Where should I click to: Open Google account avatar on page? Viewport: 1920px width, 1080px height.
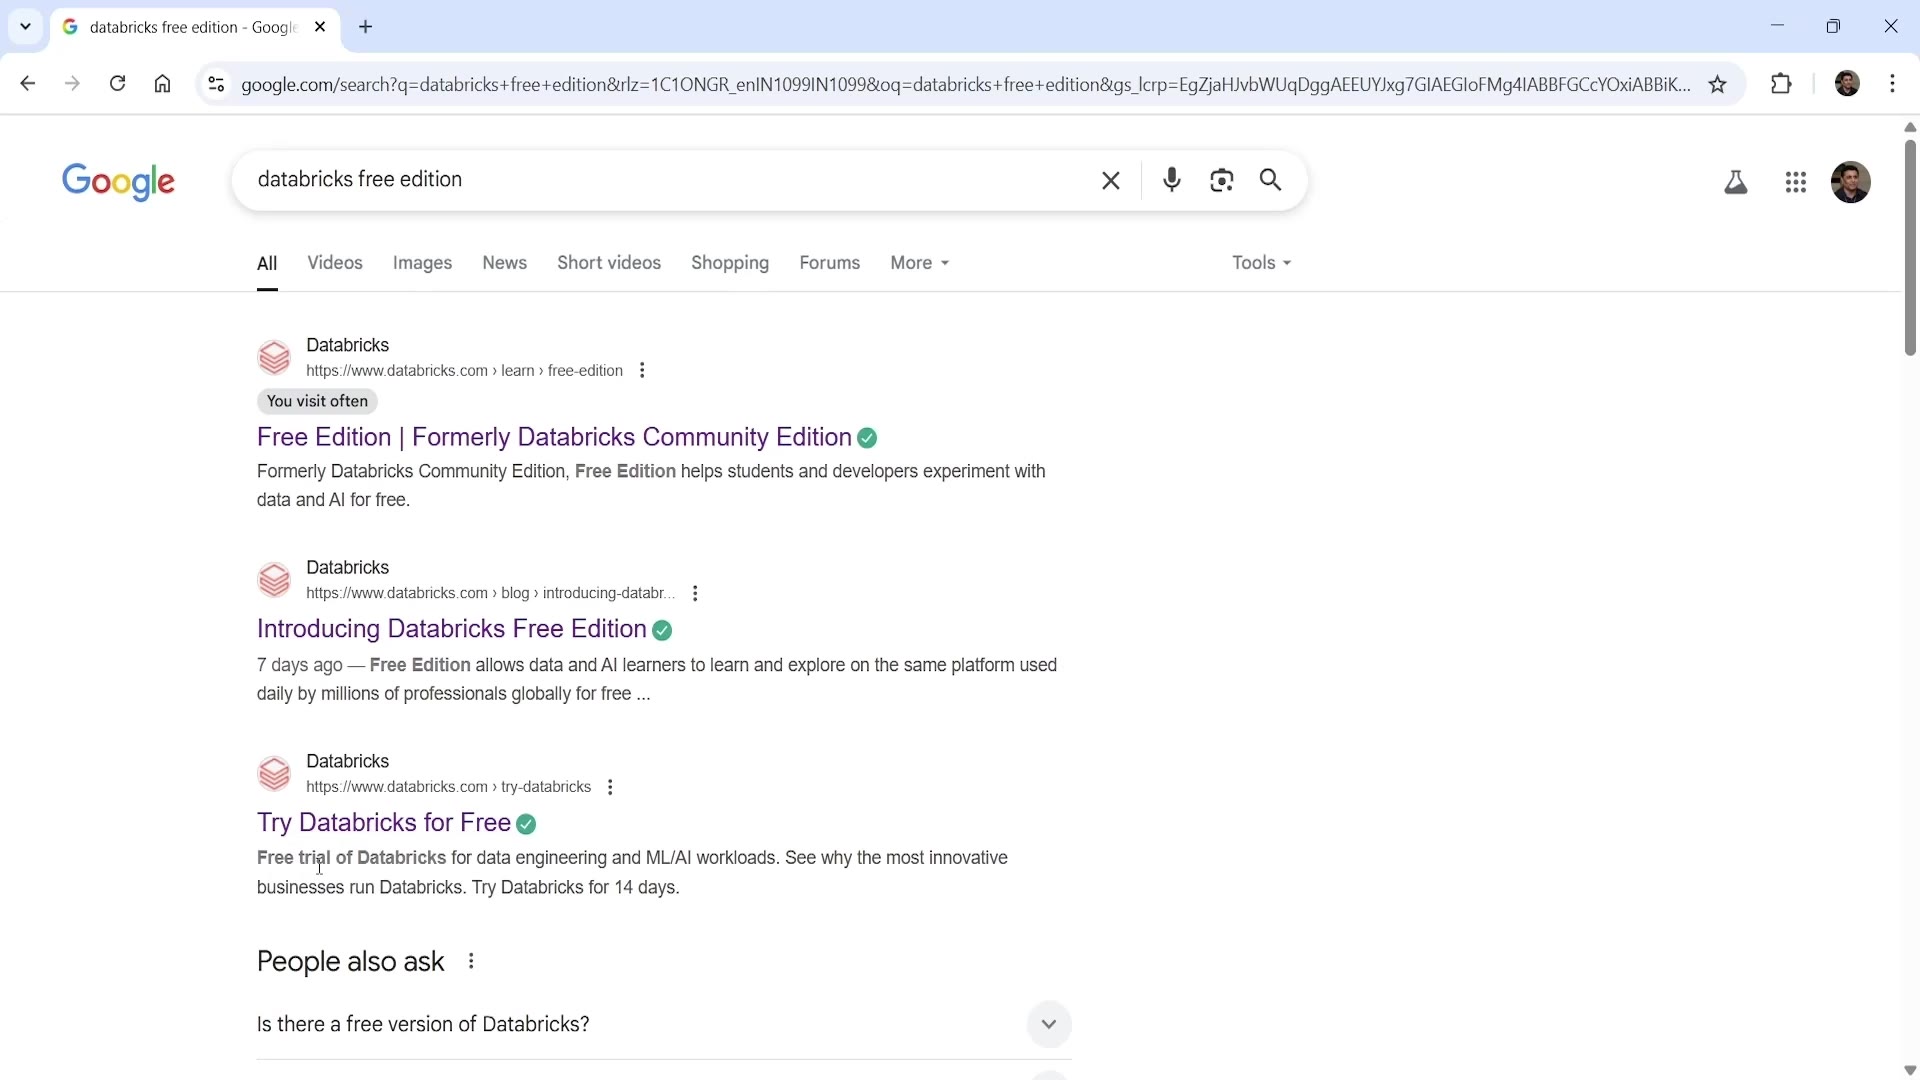pos(1852,183)
